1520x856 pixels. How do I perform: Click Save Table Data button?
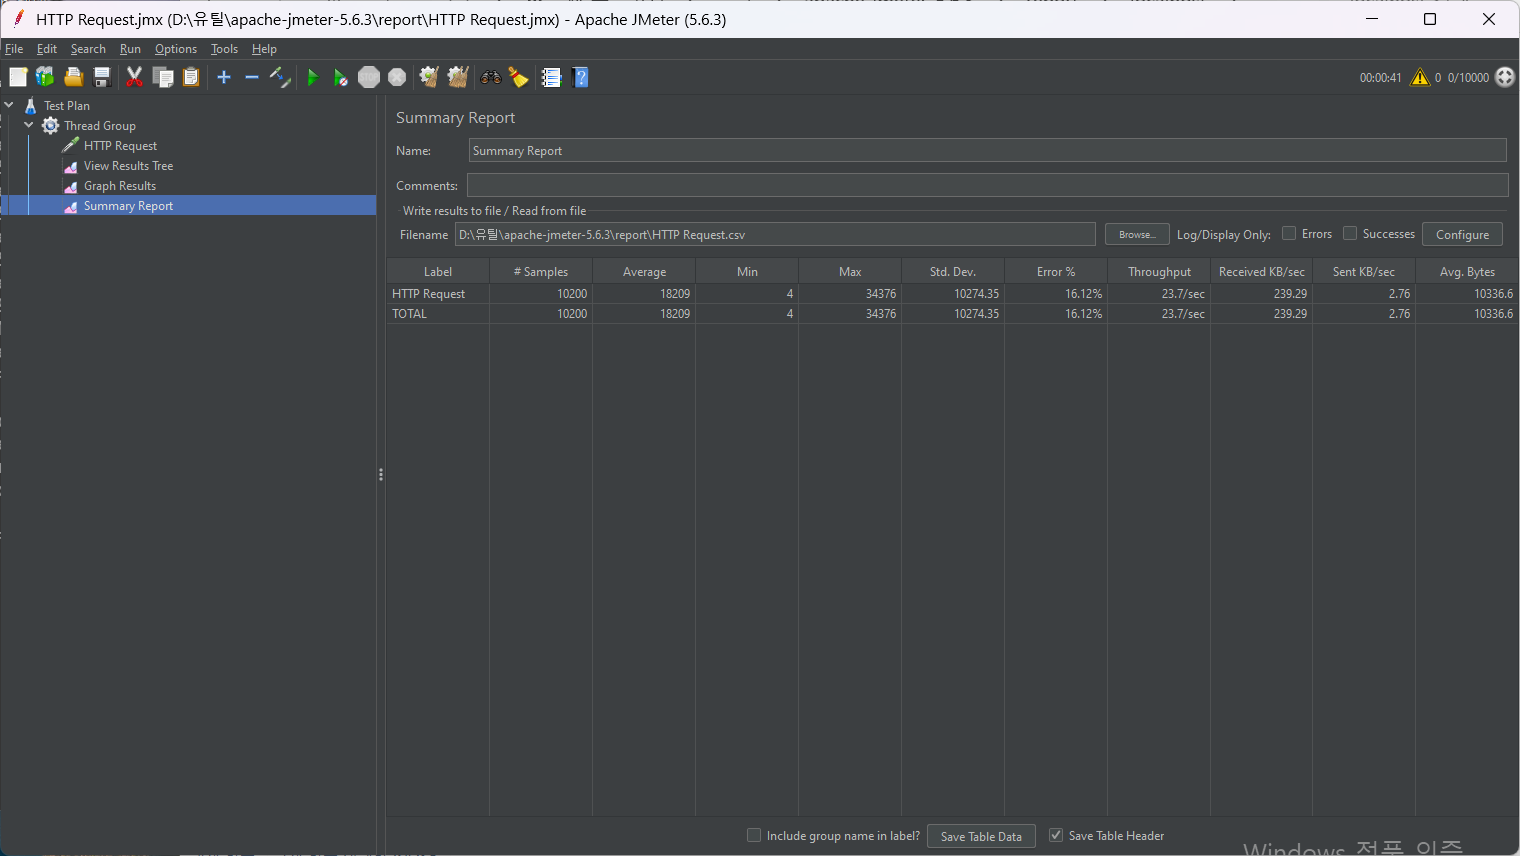click(981, 836)
